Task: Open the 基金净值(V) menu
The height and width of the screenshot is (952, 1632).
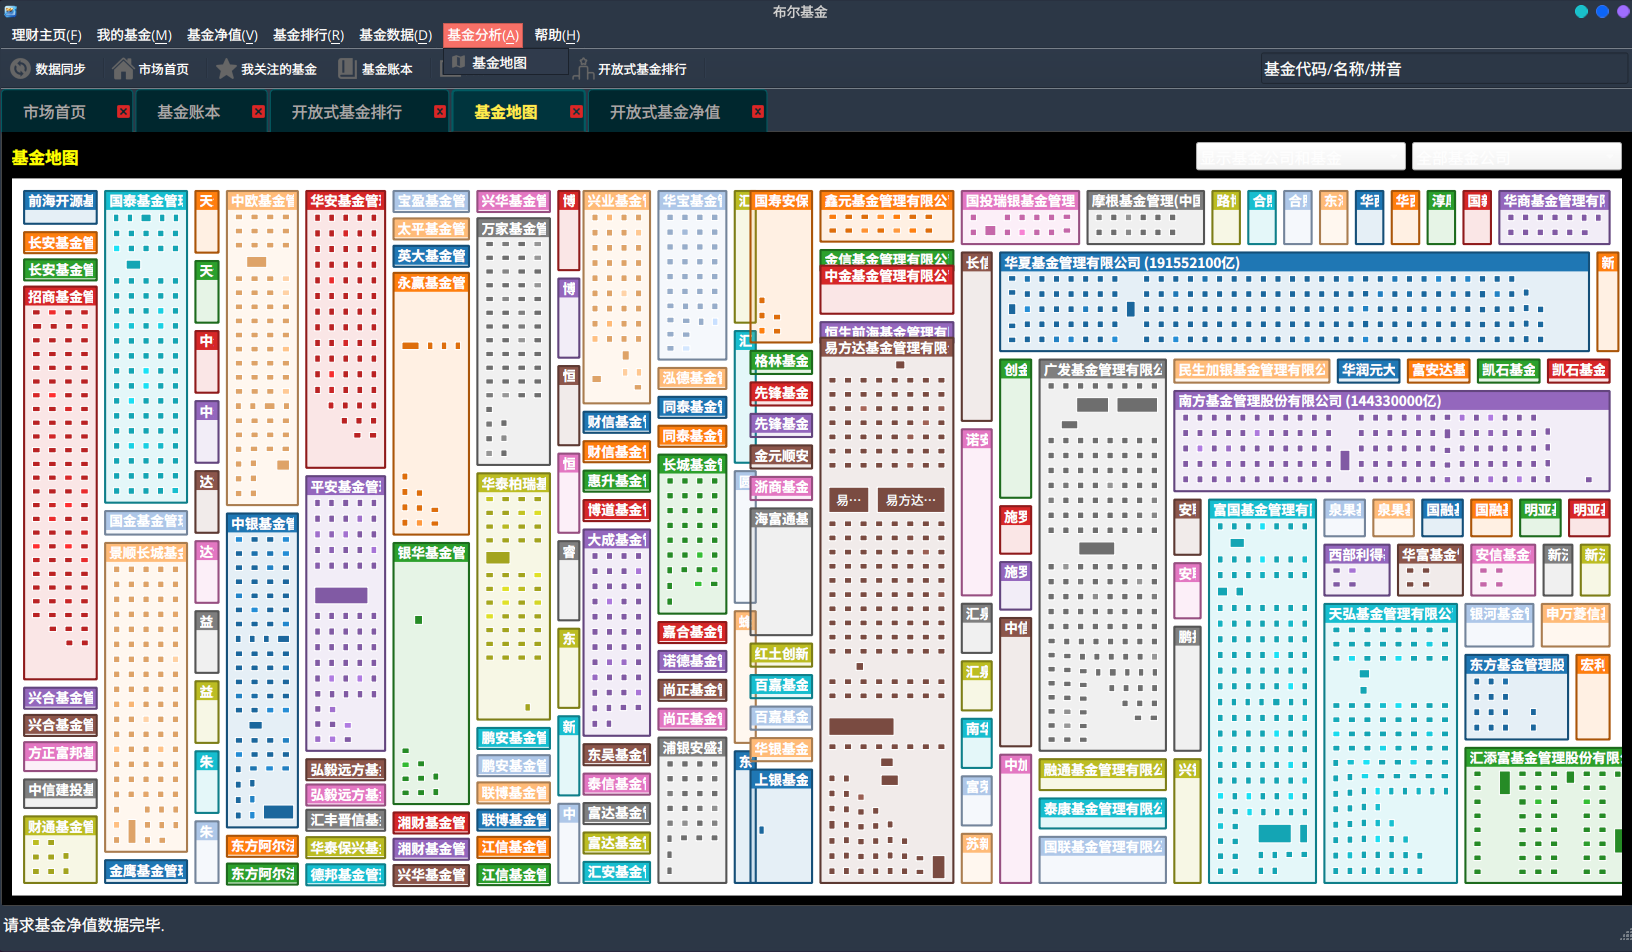Action: click(x=222, y=35)
